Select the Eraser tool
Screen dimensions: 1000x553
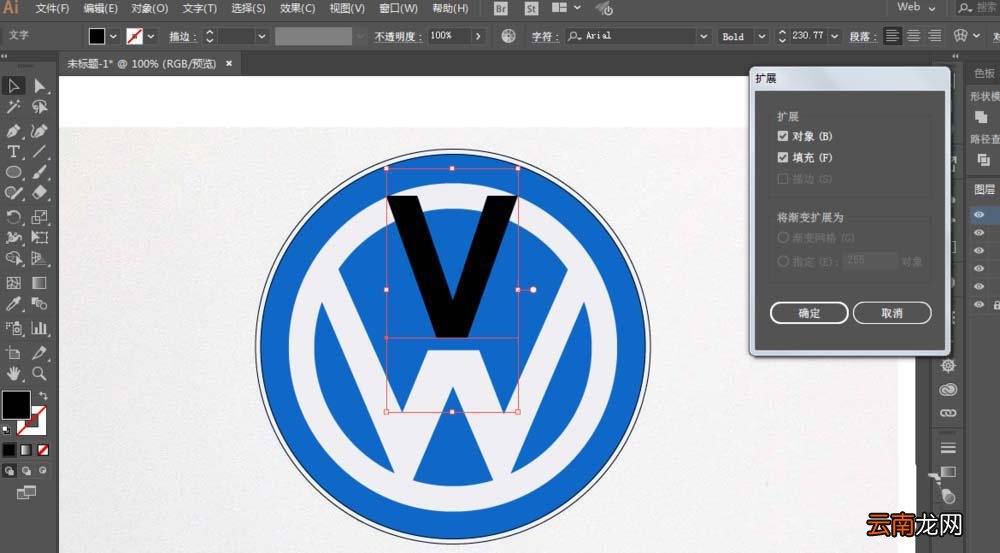pyautogui.click(x=40, y=193)
